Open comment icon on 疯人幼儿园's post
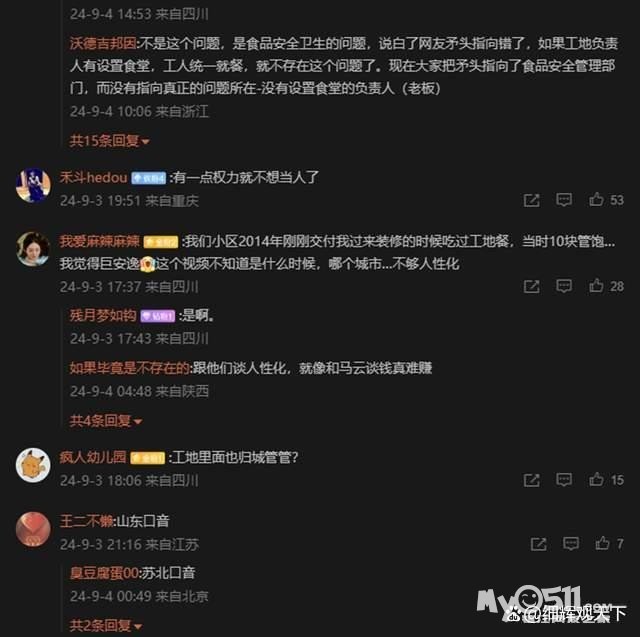640x637 pixels. point(564,480)
